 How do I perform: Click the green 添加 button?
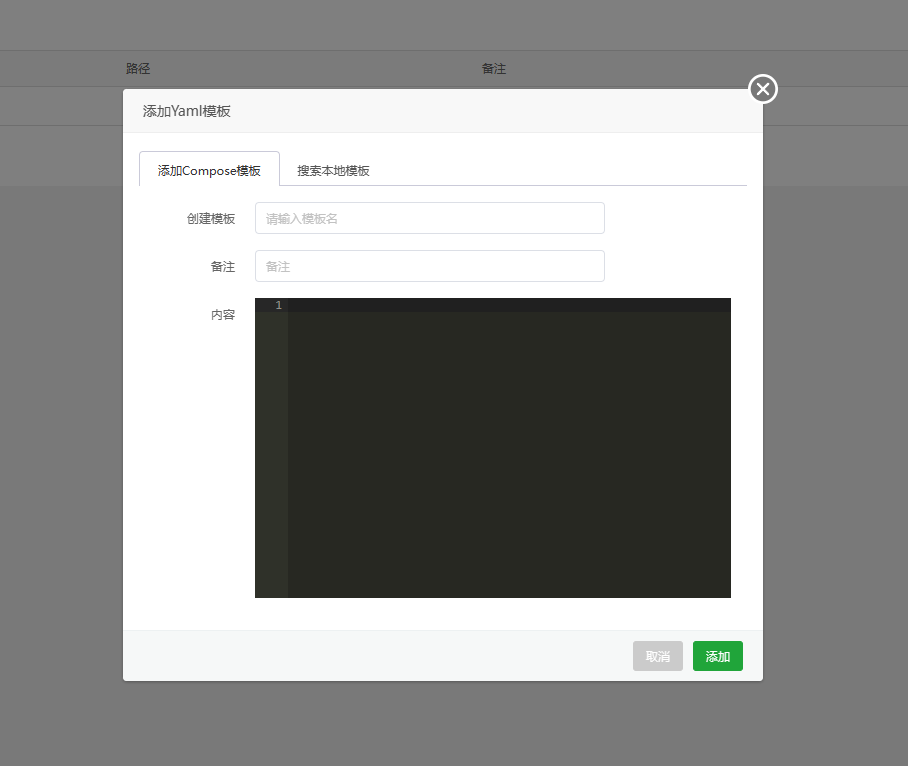[717, 656]
